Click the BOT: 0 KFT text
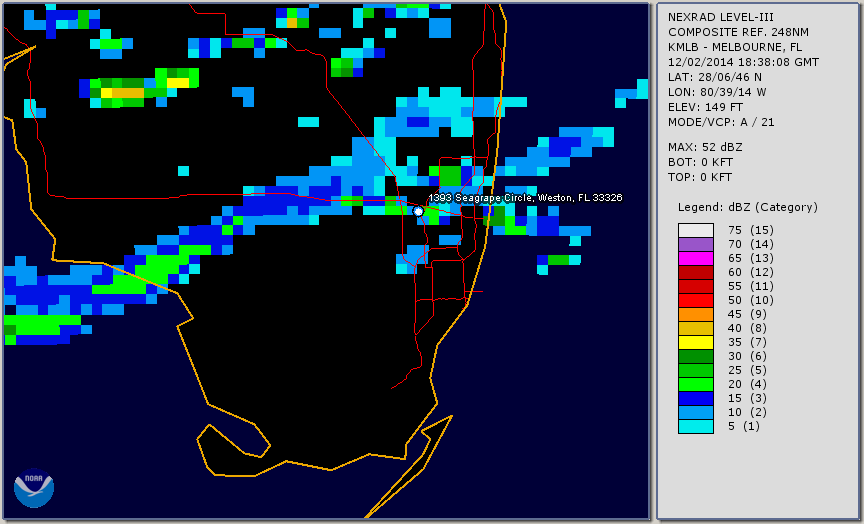Viewport: 864px width, 524px height. (x=700, y=163)
